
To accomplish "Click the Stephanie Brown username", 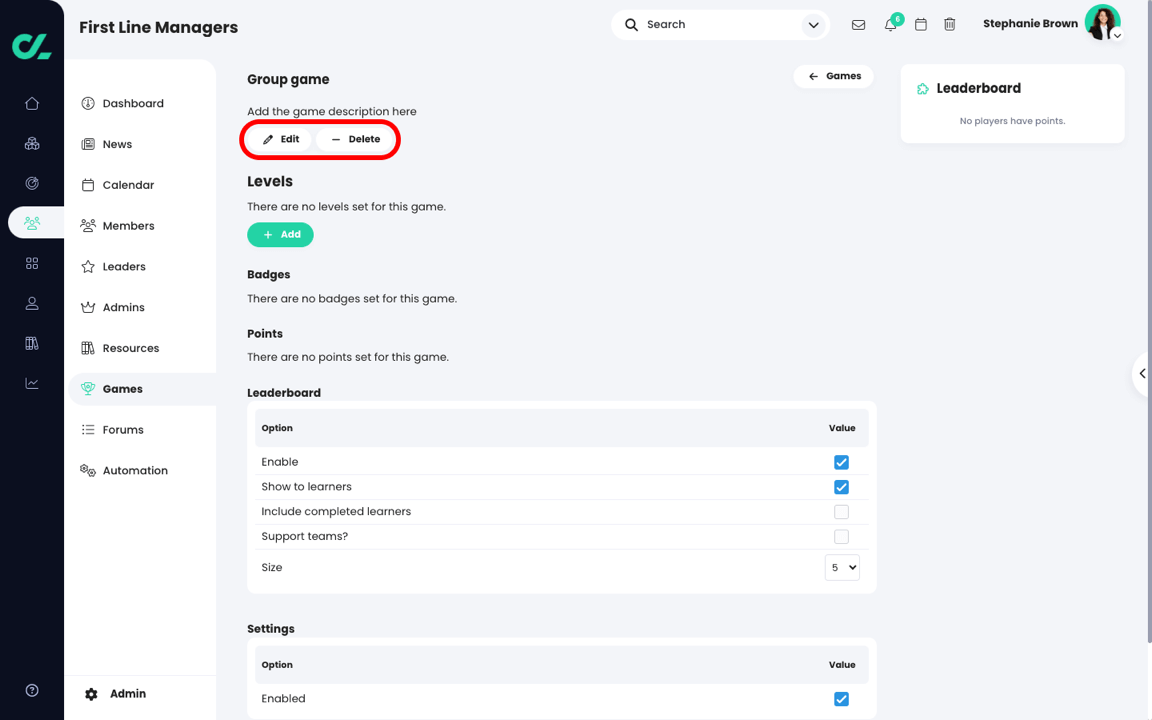I will coord(1030,24).
